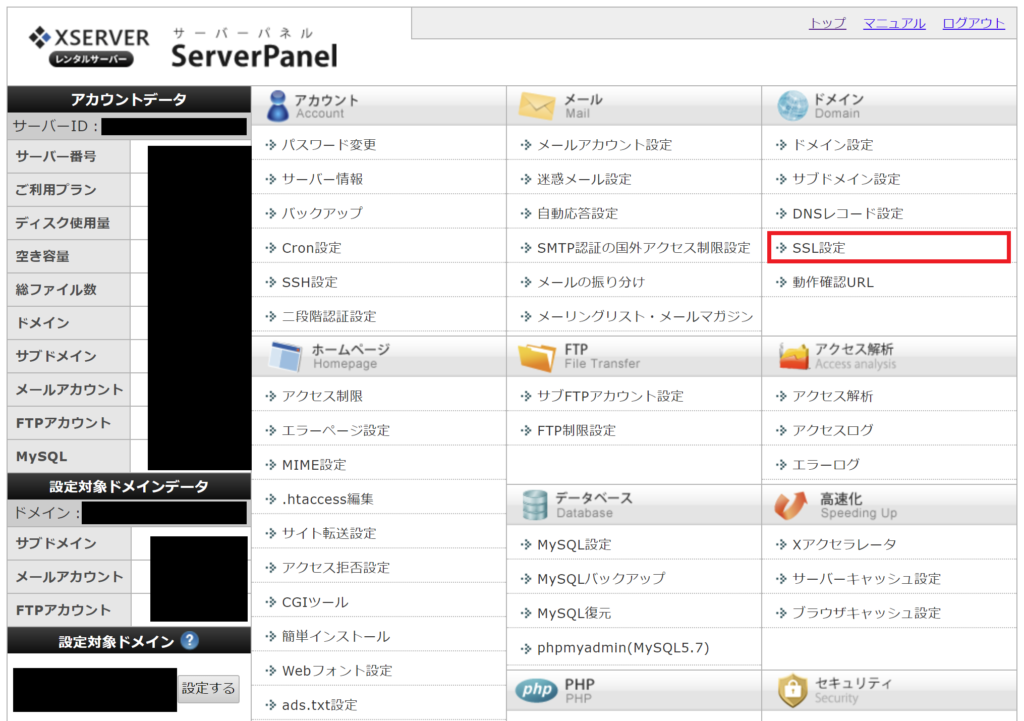Click the help question mark icon

click(189, 641)
